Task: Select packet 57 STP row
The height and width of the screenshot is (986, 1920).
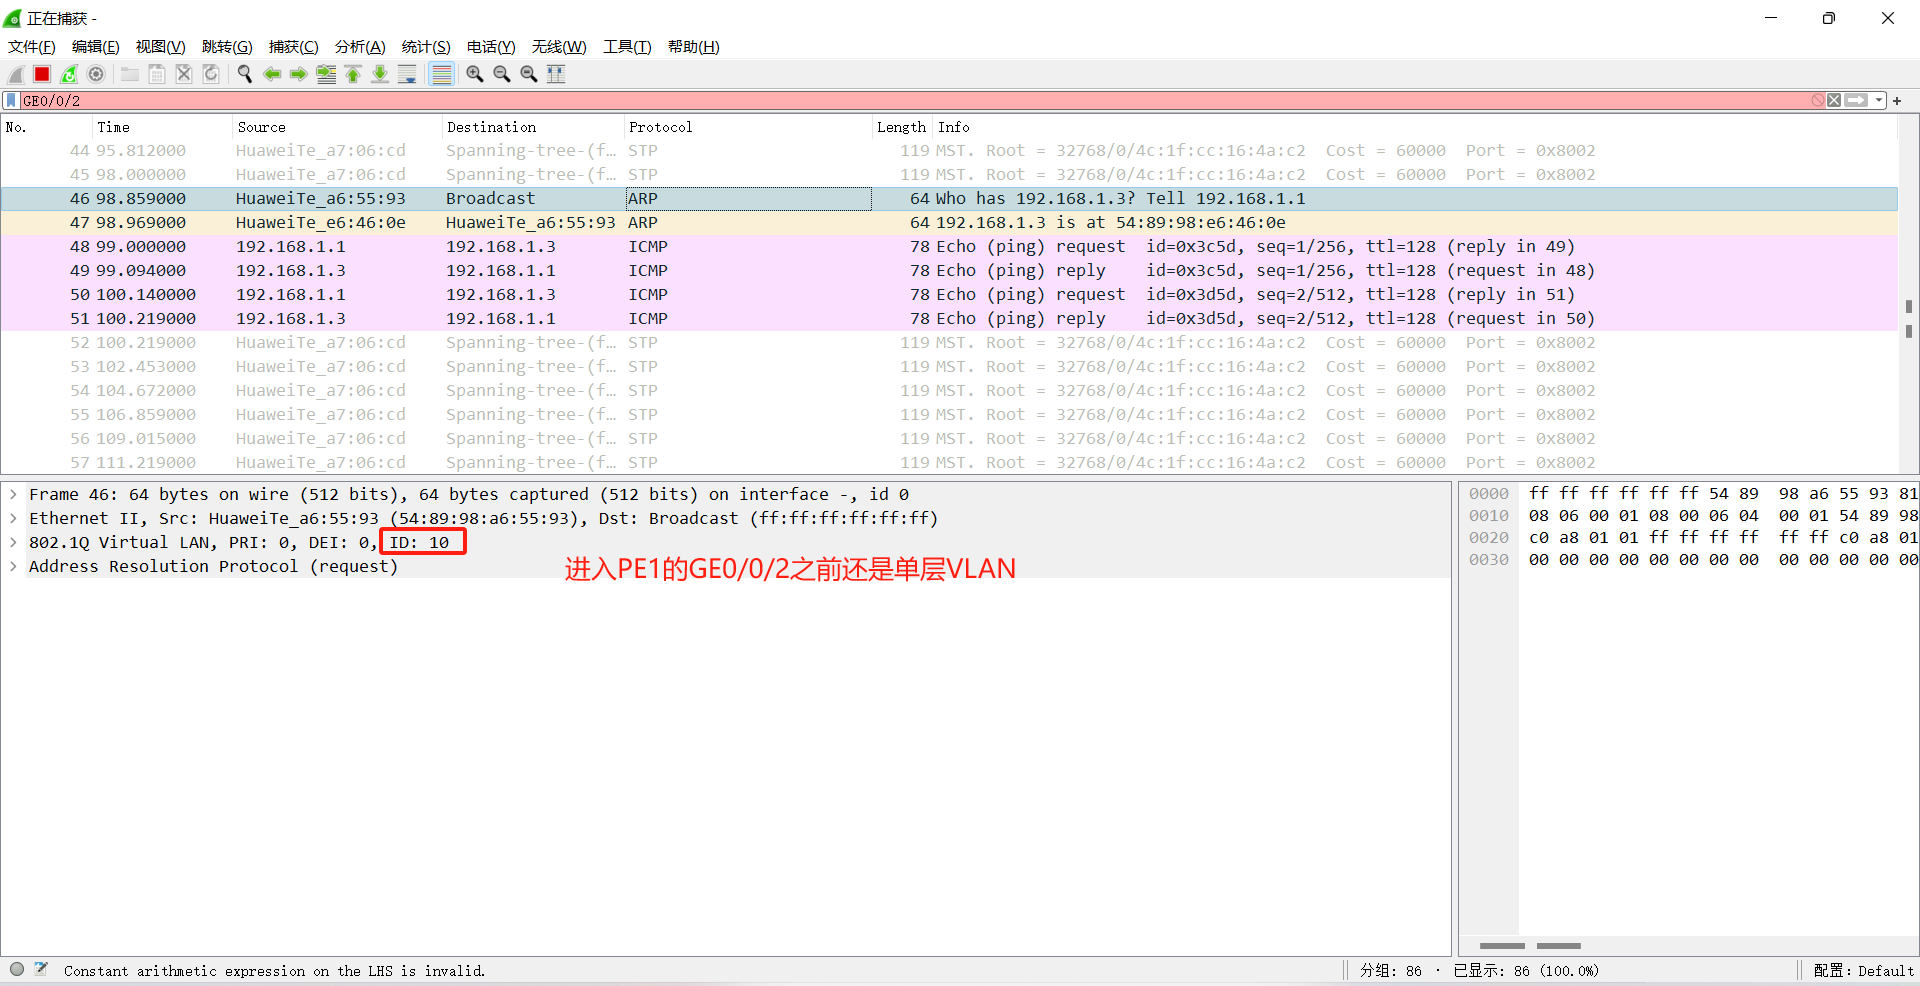Action: (x=949, y=463)
